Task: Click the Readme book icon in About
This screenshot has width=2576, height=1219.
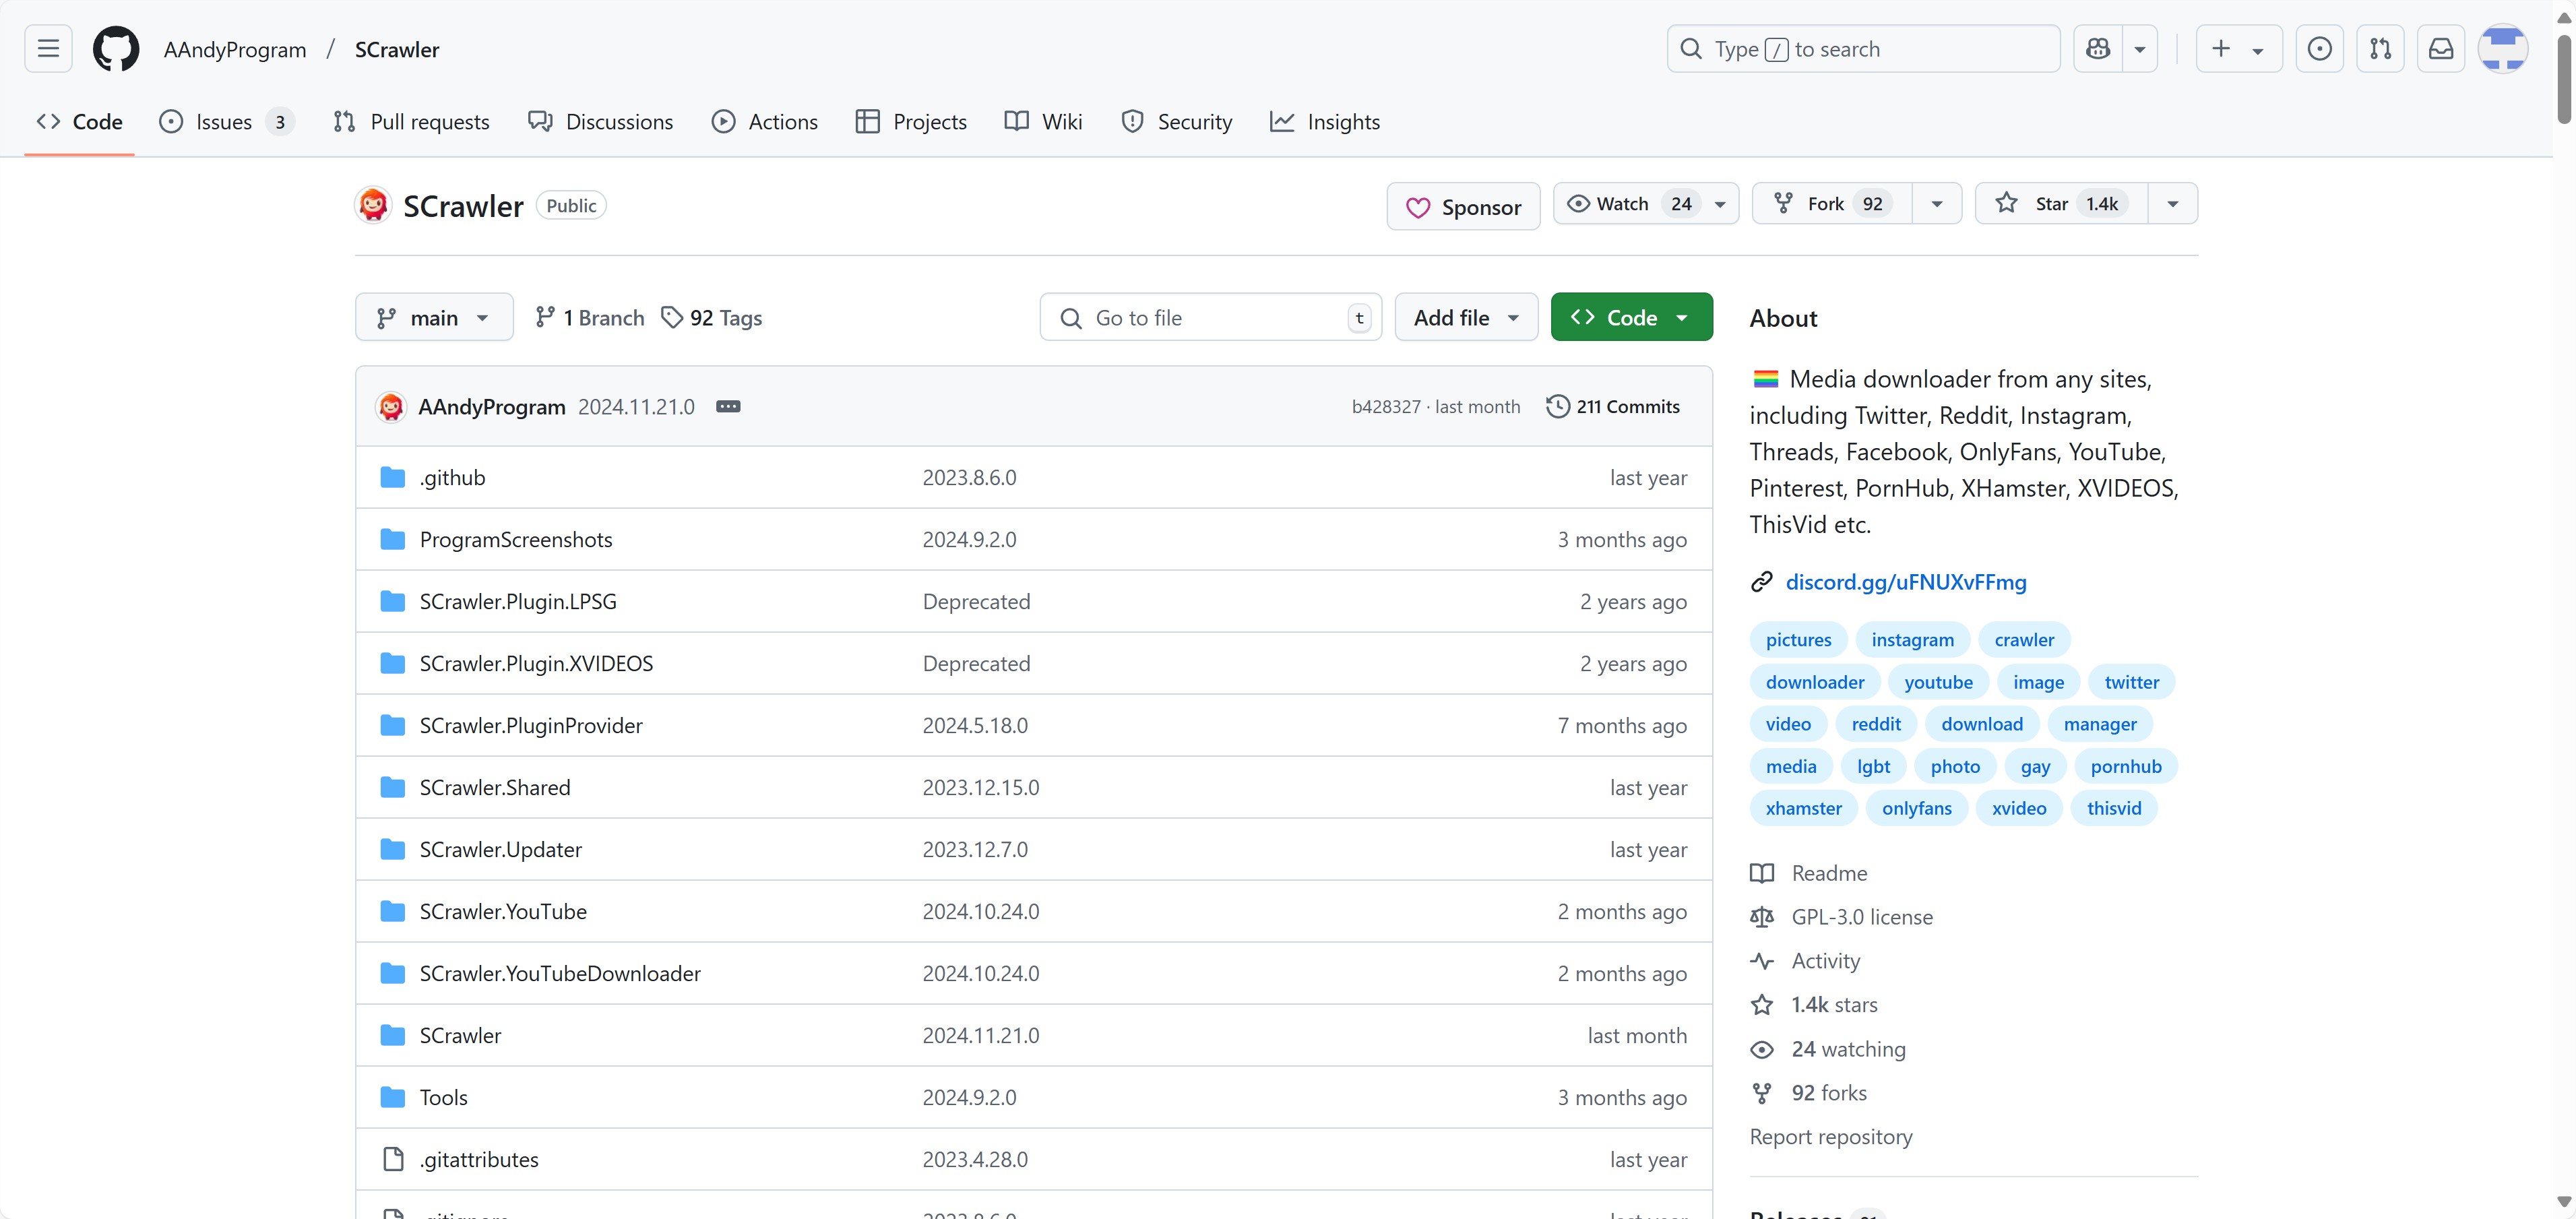Action: (x=1762, y=874)
